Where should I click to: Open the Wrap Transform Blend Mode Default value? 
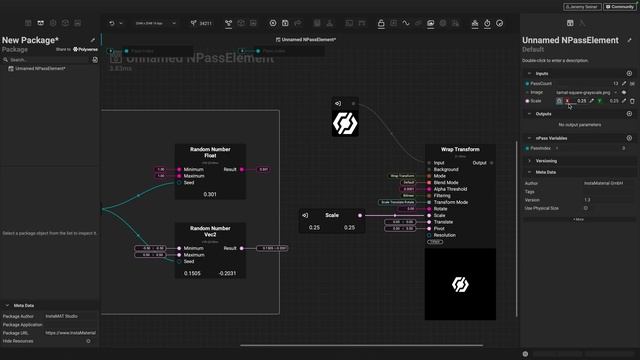(x=408, y=182)
